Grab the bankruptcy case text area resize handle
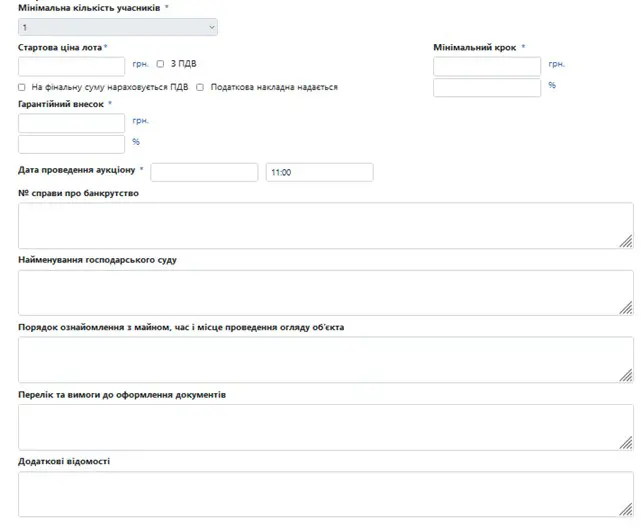This screenshot has height=529, width=643. (626, 241)
